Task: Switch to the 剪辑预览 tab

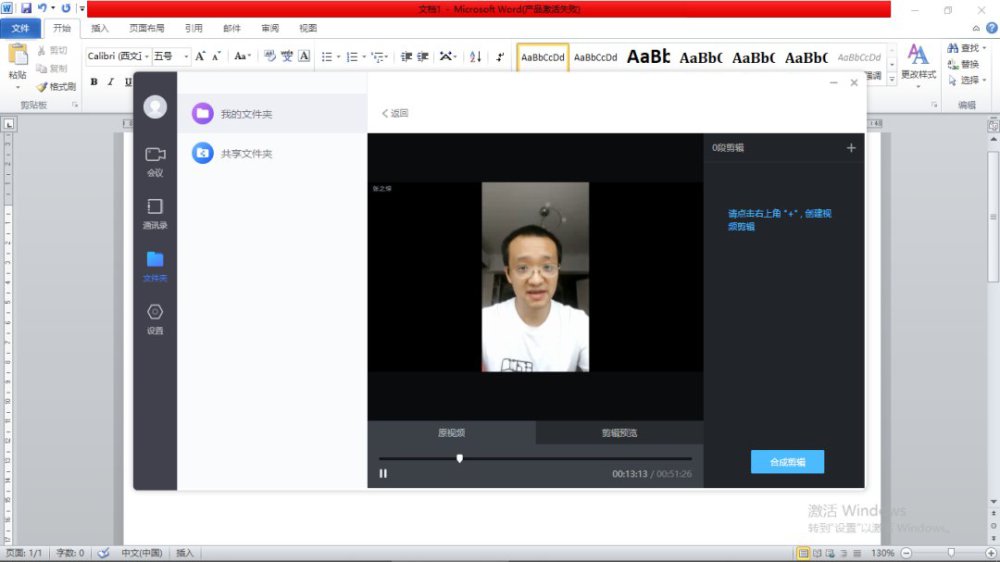Action: coord(619,433)
